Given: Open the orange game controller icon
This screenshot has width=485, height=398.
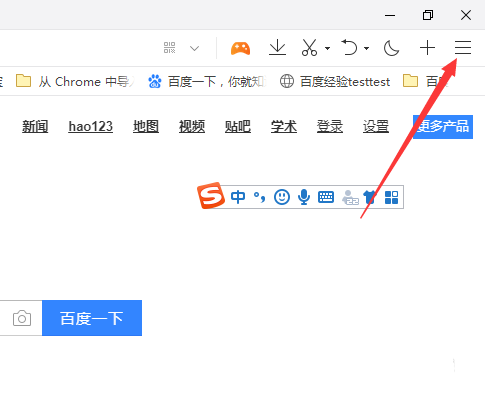Looking at the screenshot, I should coord(240,48).
